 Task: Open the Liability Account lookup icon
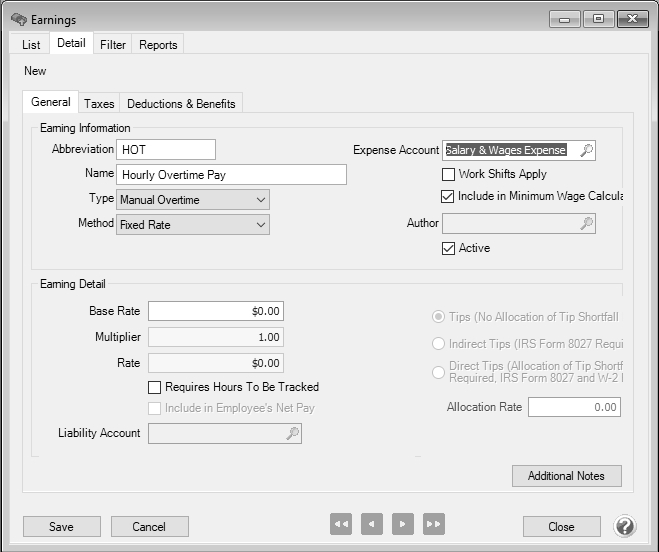[x=292, y=433]
